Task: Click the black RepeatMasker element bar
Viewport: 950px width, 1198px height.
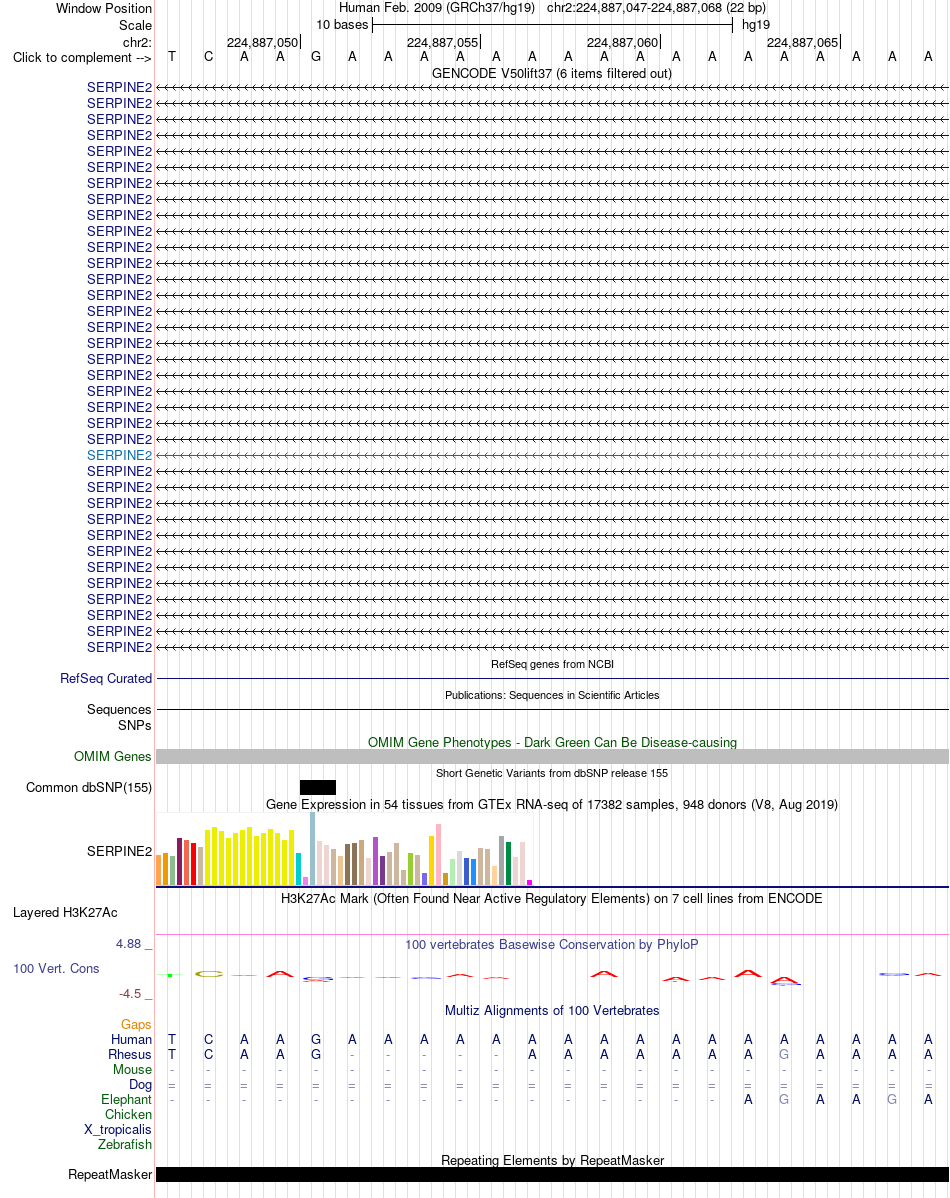Action: (553, 1174)
